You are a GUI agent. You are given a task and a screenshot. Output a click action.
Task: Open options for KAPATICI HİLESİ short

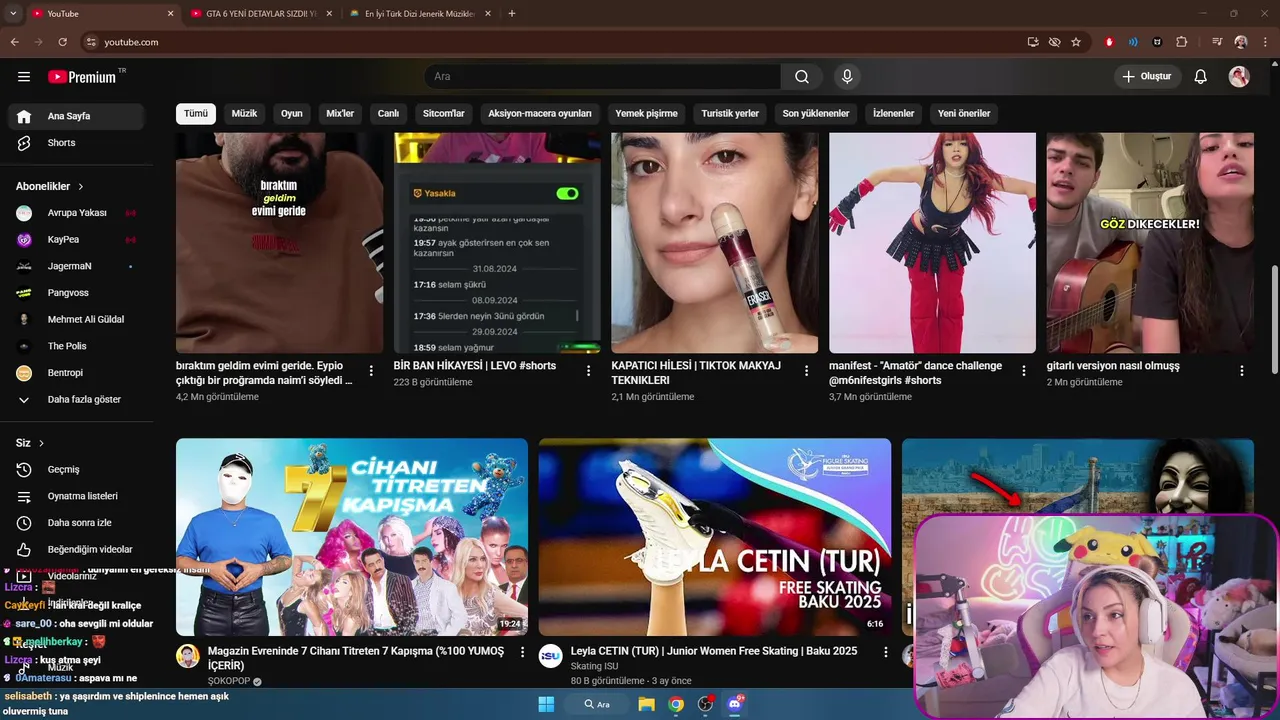tap(807, 371)
